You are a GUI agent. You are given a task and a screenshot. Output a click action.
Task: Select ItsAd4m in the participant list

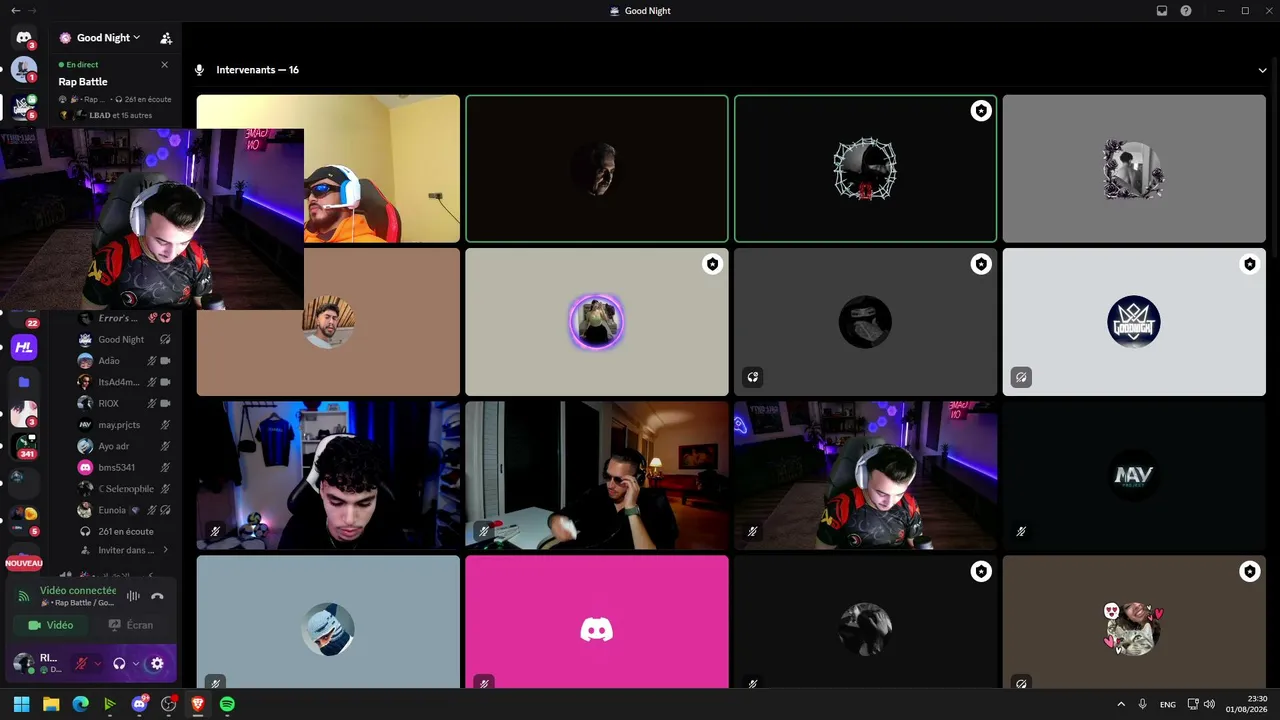[124, 382]
